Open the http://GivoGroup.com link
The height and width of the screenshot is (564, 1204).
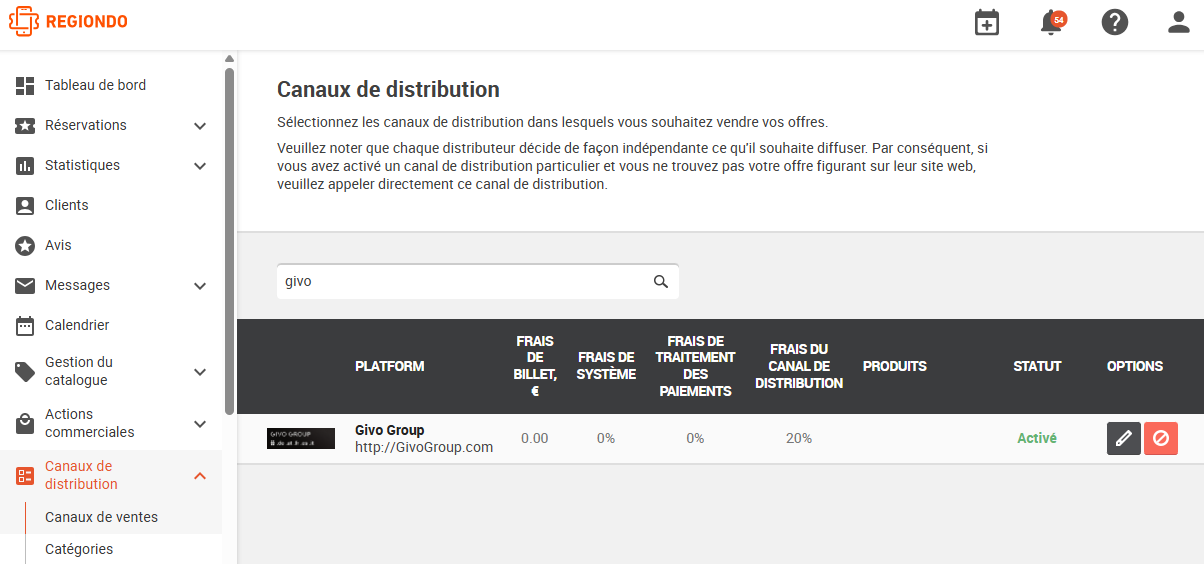(424, 447)
